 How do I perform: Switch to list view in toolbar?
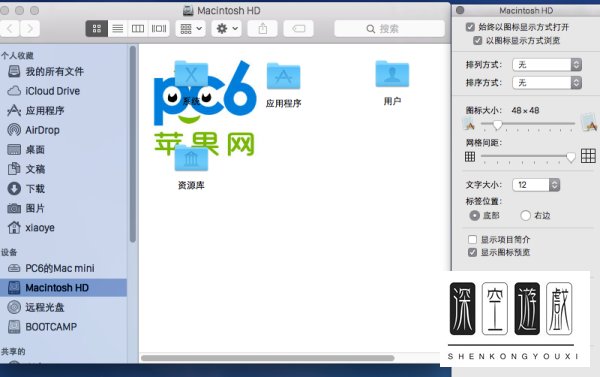(118, 29)
